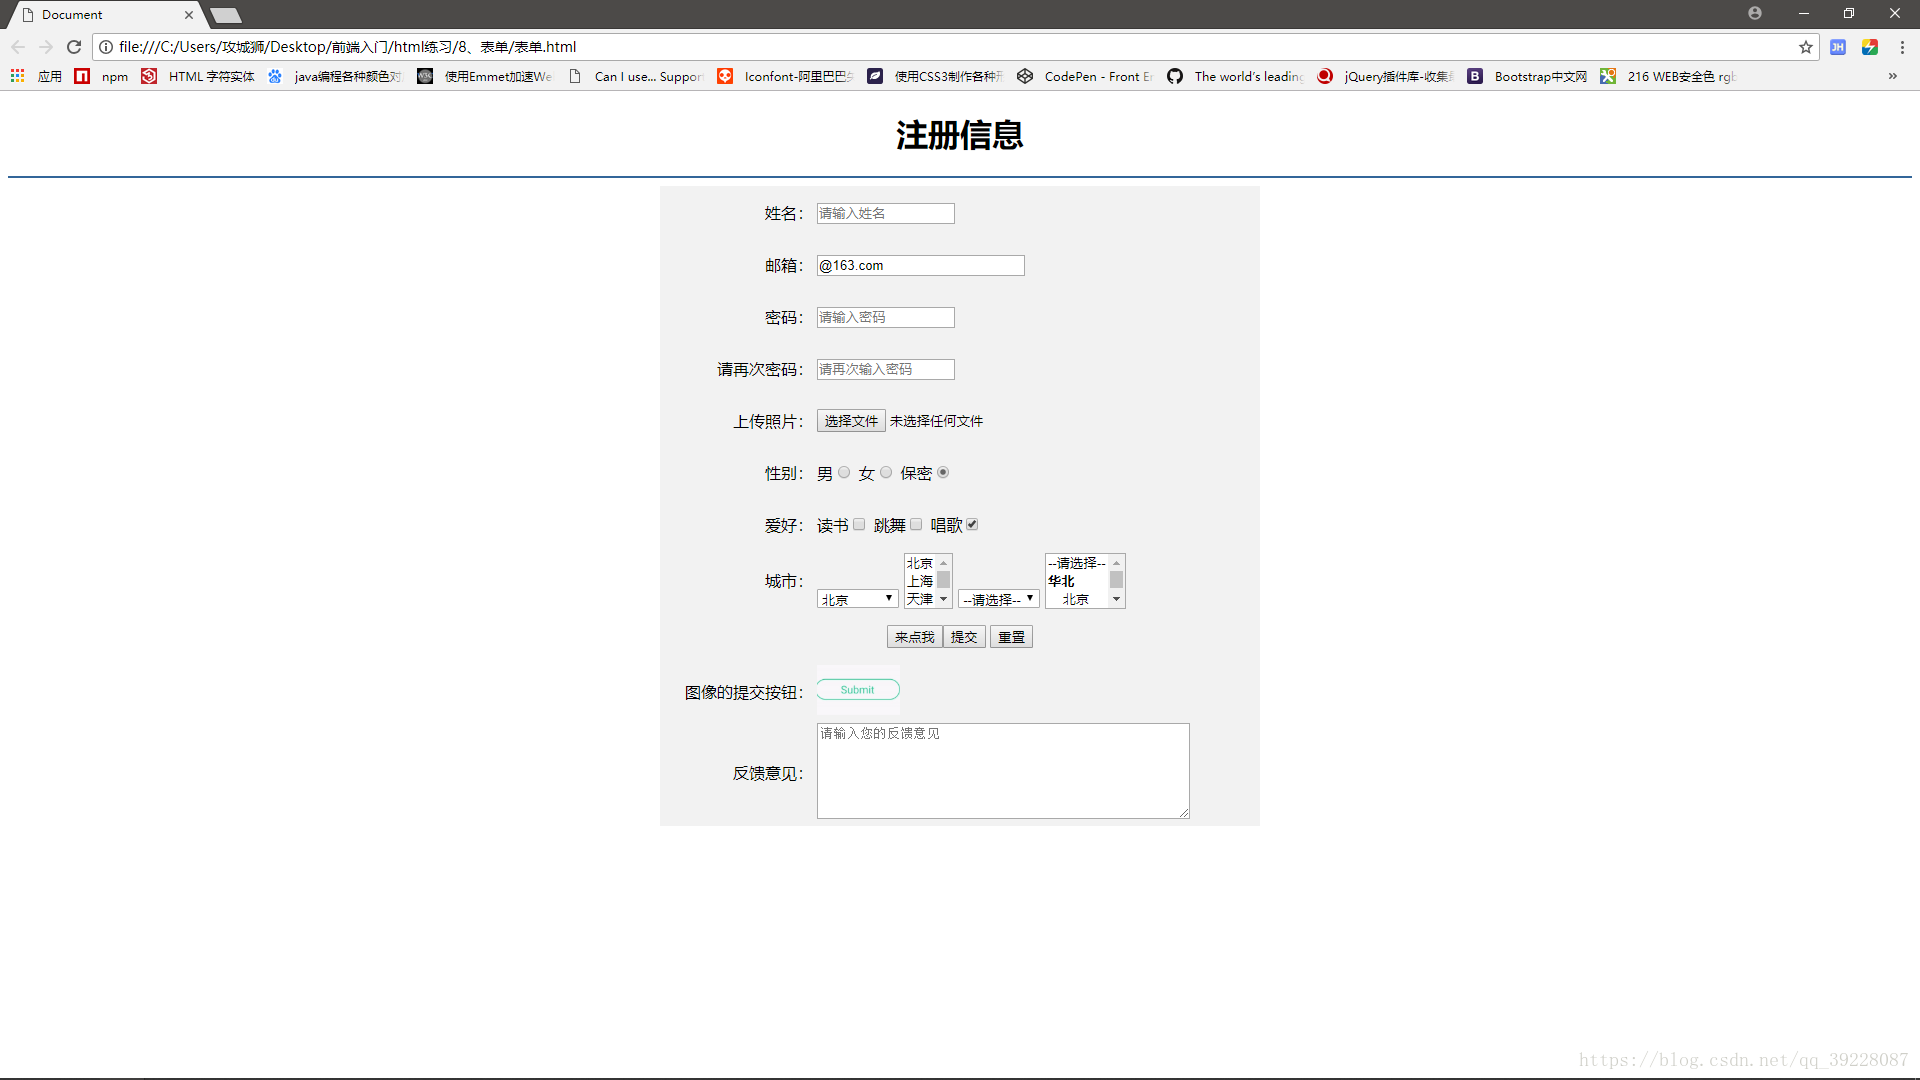Open the --请选择-- city dropdown

pyautogui.click(x=999, y=599)
